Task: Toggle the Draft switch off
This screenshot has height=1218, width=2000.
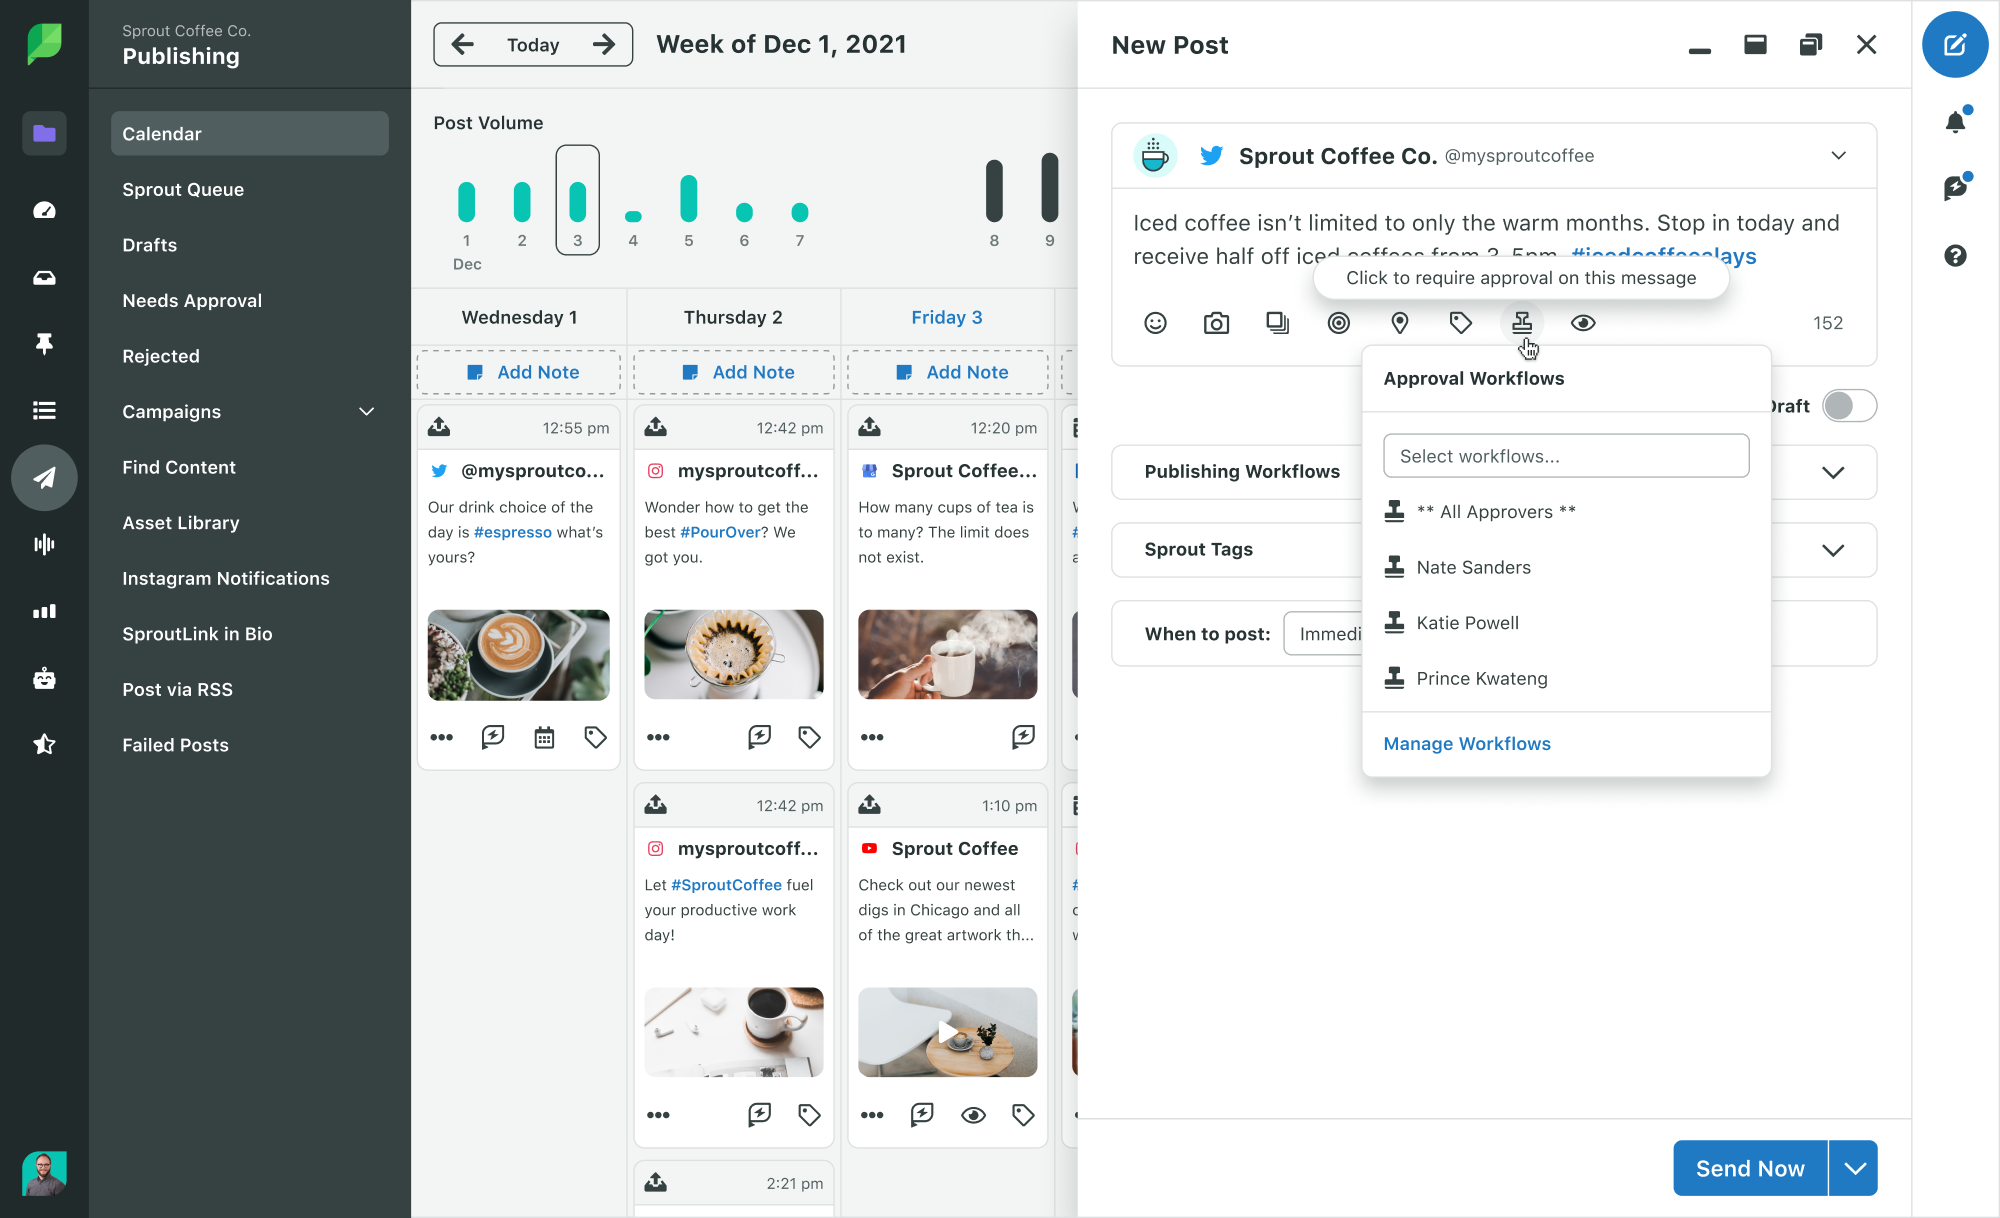Action: (1846, 406)
